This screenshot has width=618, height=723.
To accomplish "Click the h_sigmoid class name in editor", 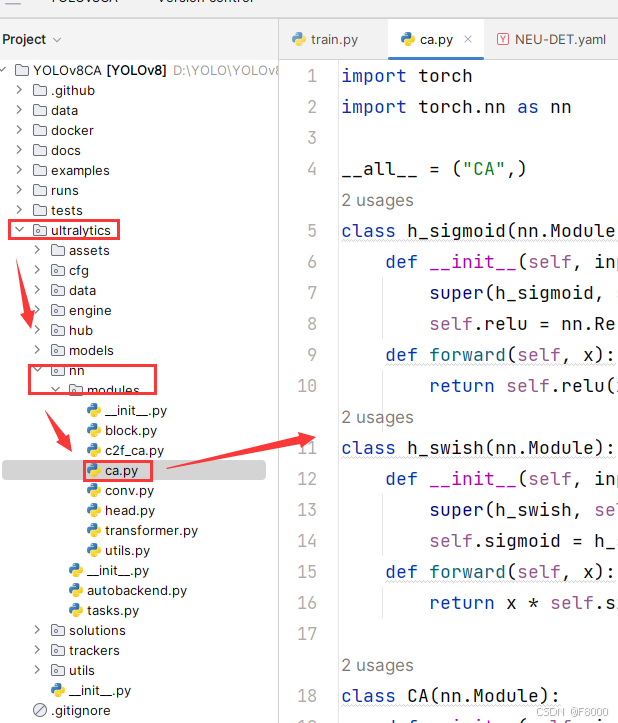I will 457,231.
